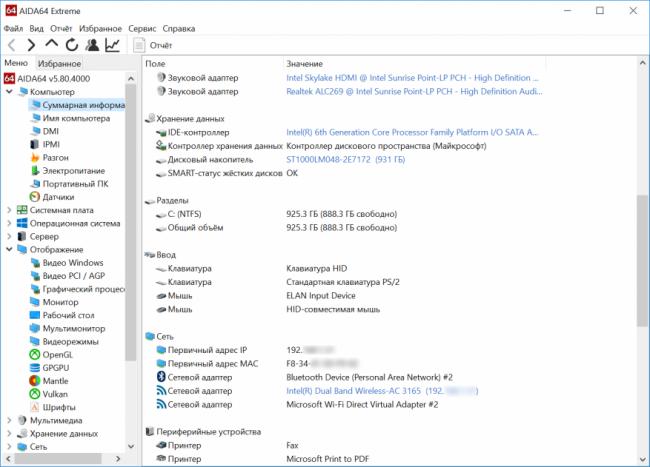Select the Рабочий стол icon

pyautogui.click(x=35, y=315)
